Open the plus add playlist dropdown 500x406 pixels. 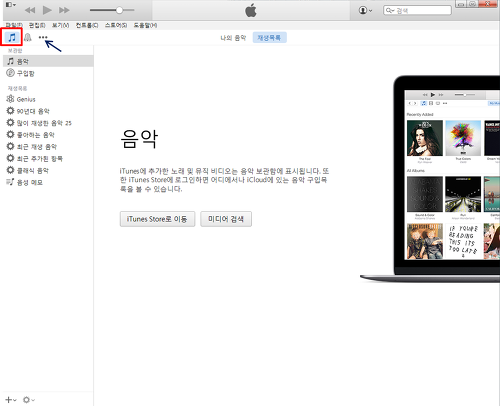click(11, 399)
